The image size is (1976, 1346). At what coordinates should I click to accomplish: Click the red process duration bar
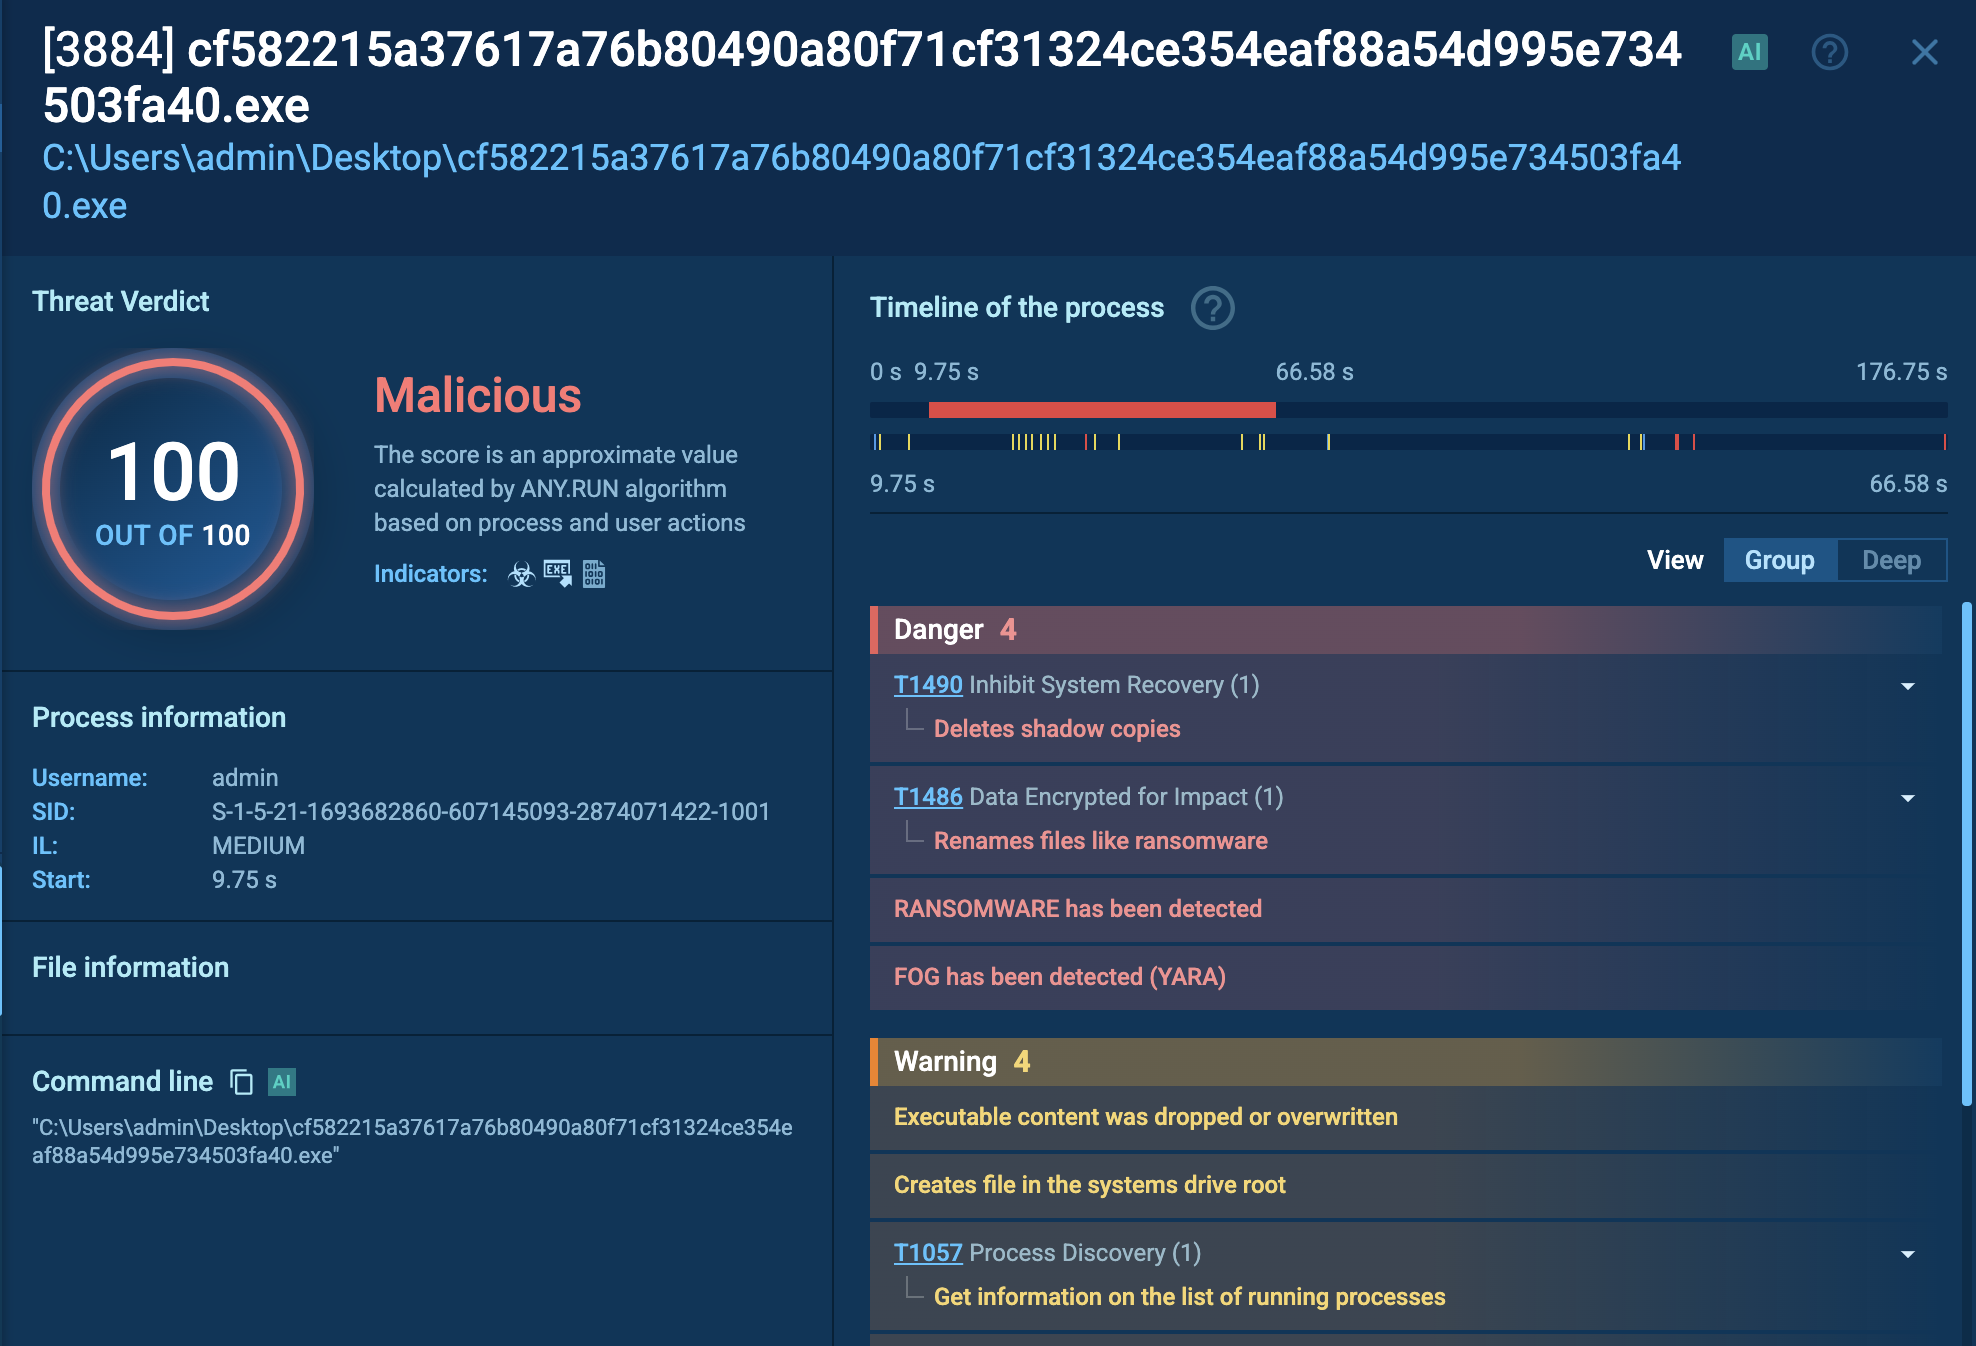point(1101,410)
